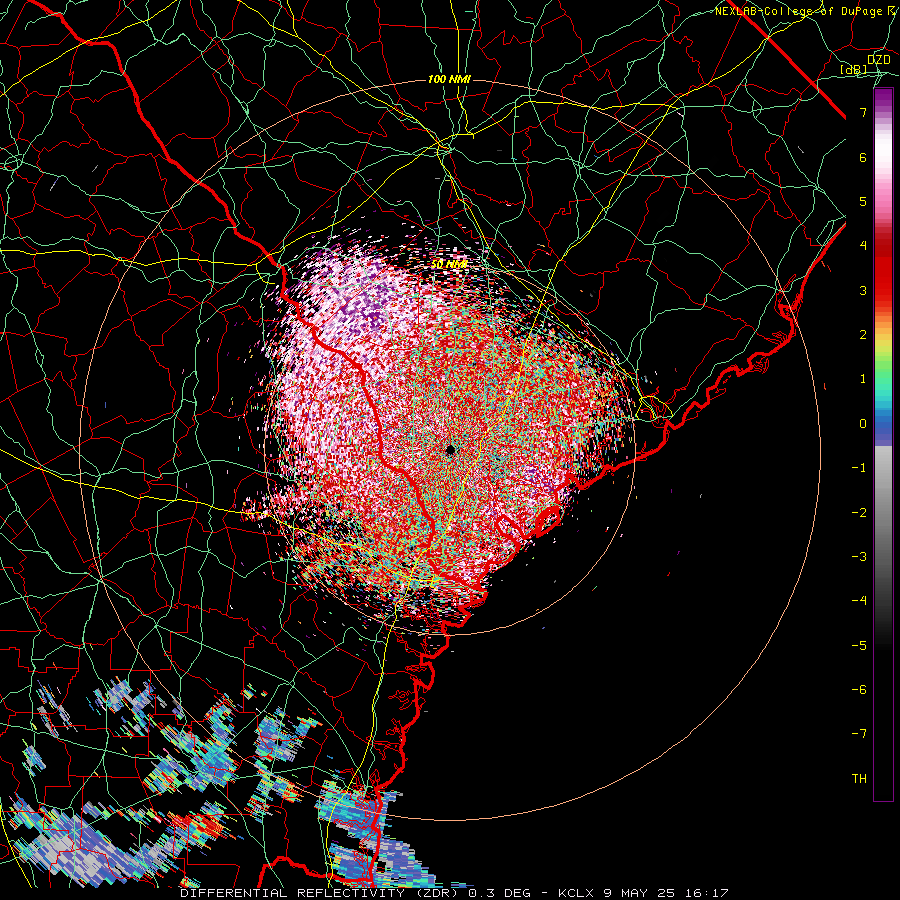Click the 9 MAY 25 date text

coord(639,893)
